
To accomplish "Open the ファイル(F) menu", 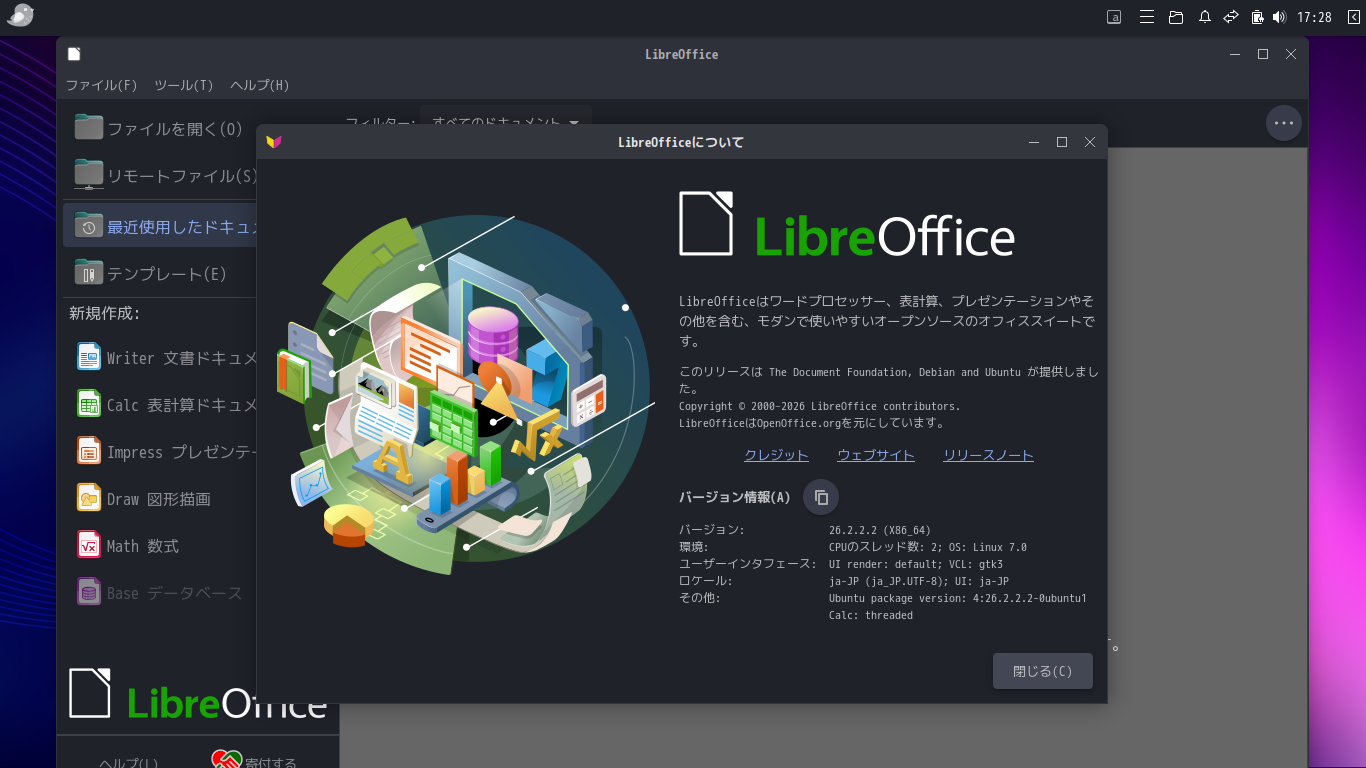I will [102, 85].
